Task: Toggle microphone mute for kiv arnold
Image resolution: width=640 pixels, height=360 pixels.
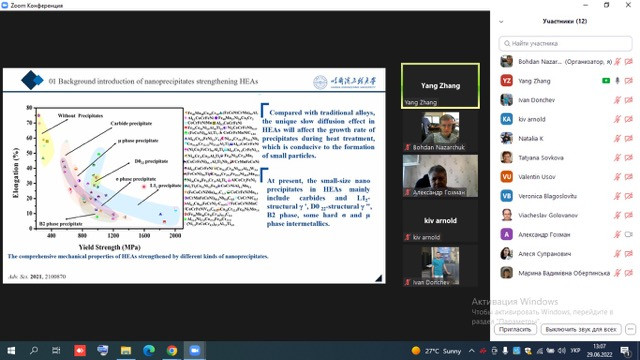Action: click(617, 119)
